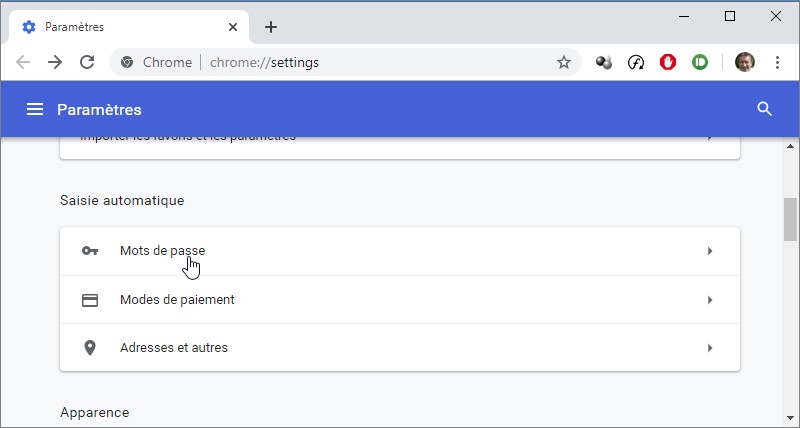Open the Mots de passe settings
800x428 pixels.
pos(162,251)
